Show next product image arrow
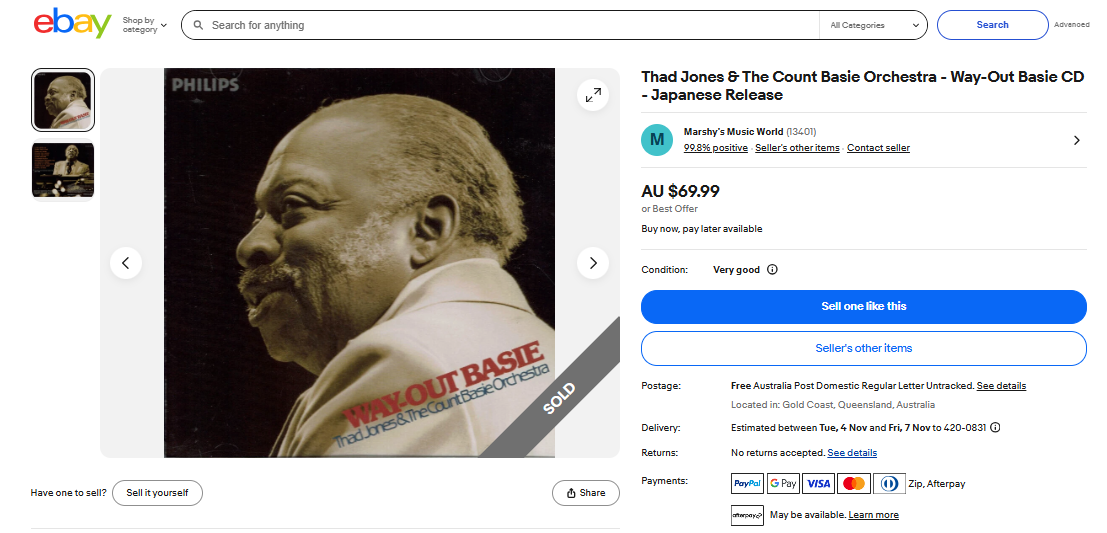 [593, 263]
